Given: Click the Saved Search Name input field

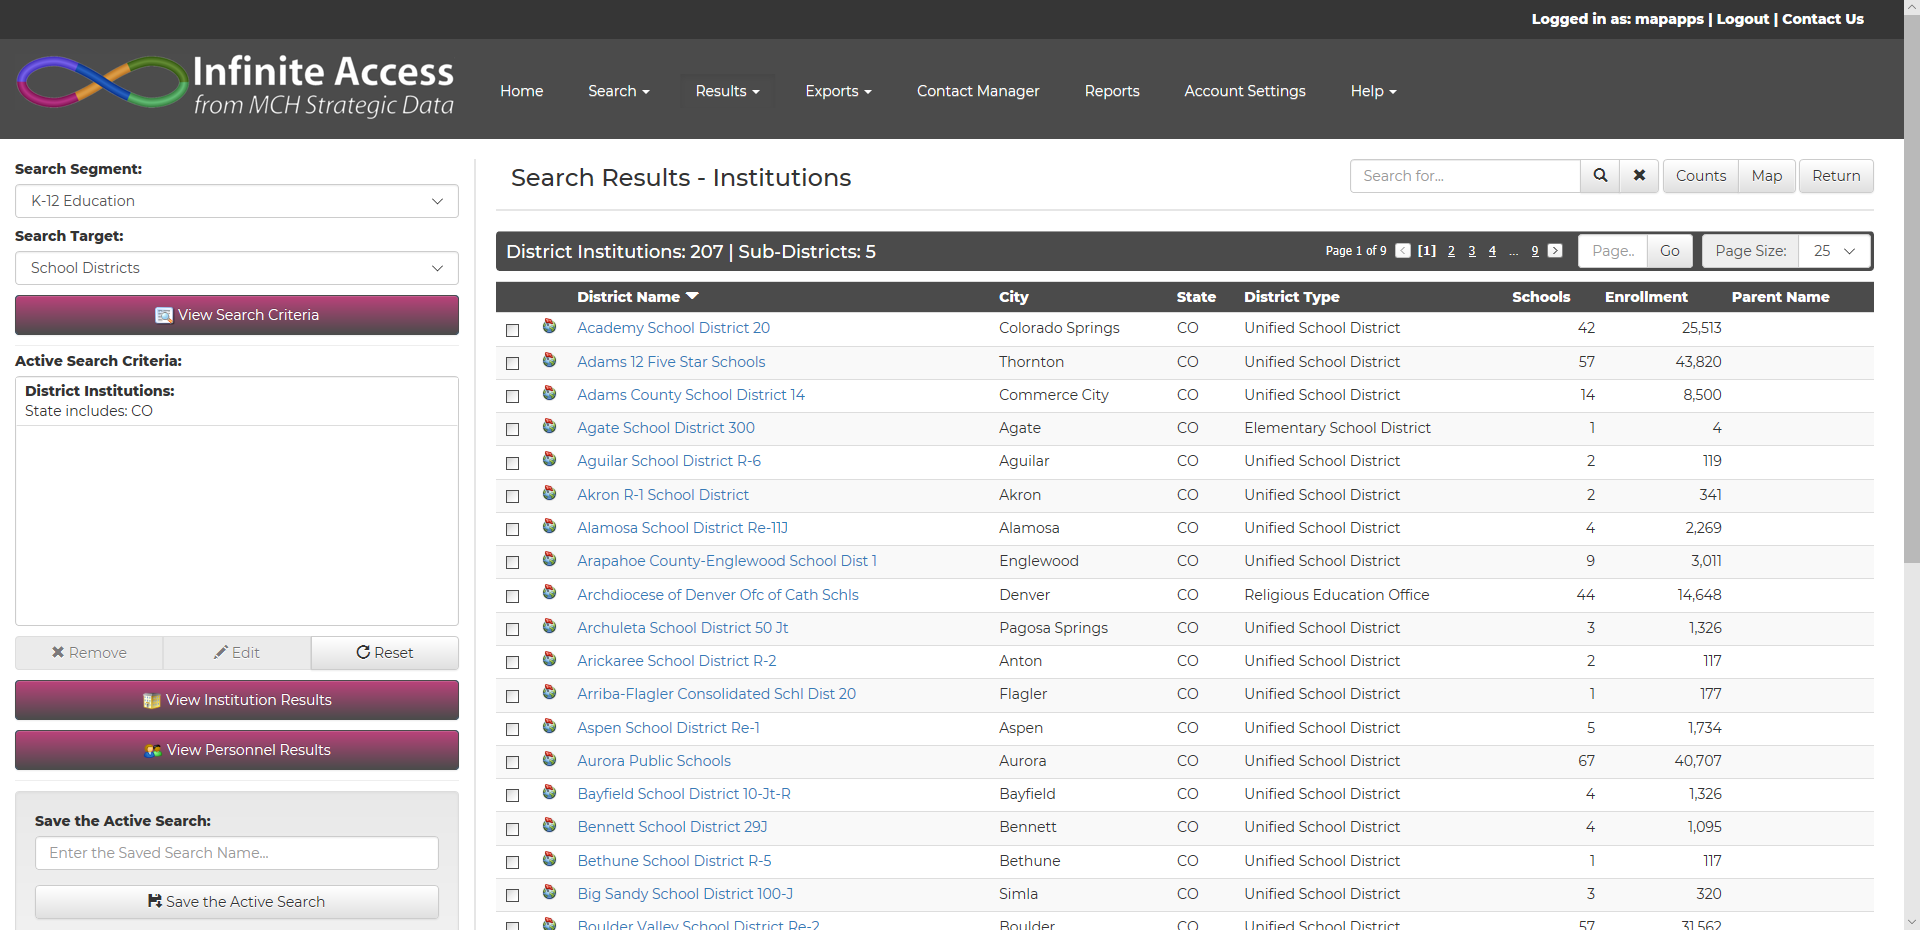Looking at the screenshot, I should (237, 853).
